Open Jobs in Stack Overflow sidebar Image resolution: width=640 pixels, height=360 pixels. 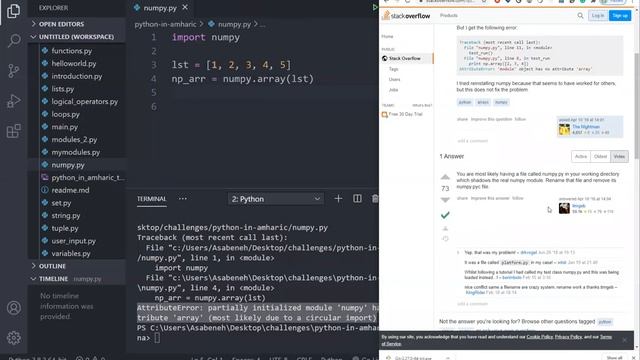[393, 89]
